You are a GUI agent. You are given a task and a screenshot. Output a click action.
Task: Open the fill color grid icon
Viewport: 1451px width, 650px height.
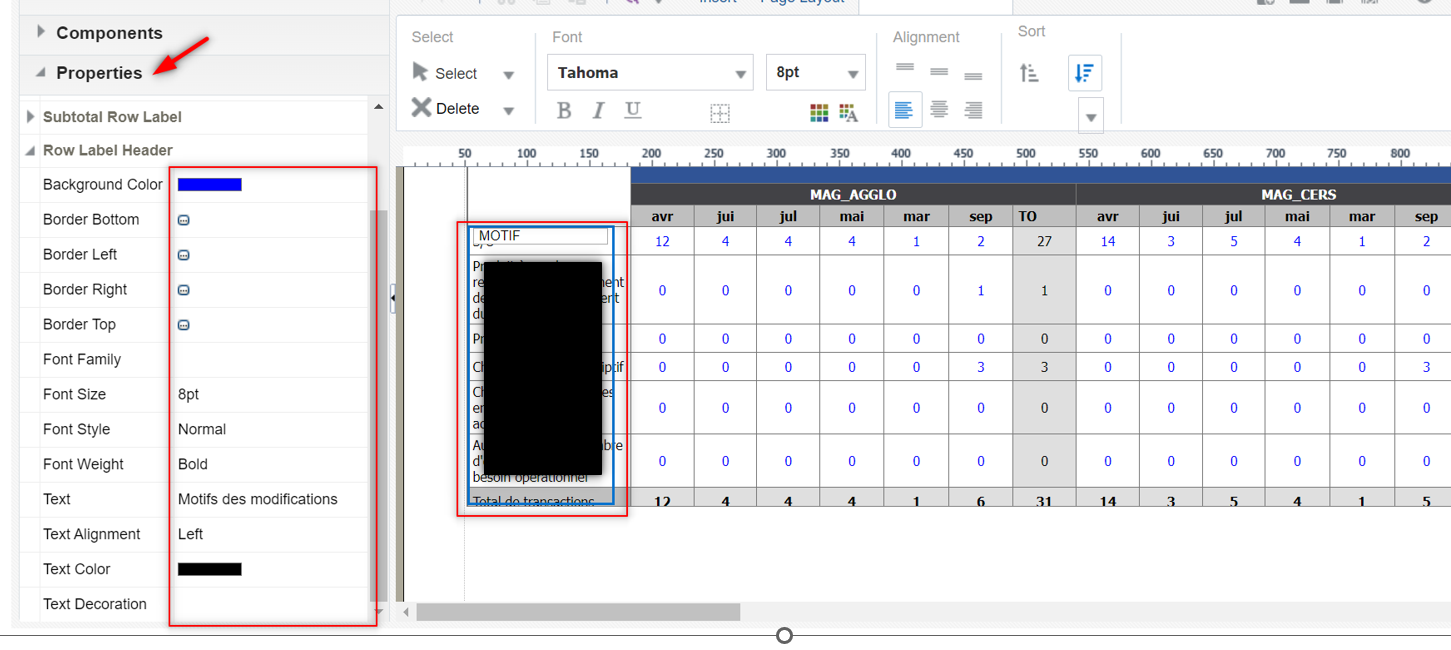click(818, 112)
